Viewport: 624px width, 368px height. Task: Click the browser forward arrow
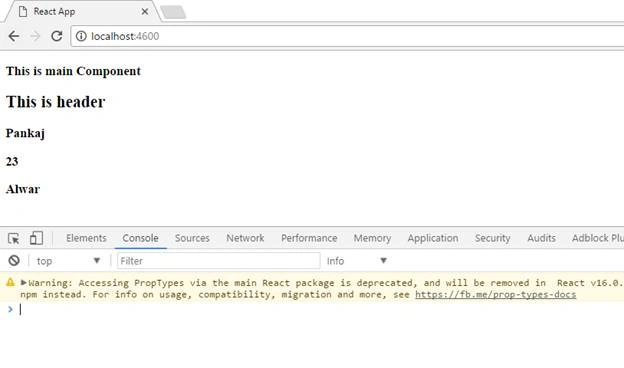[x=35, y=36]
